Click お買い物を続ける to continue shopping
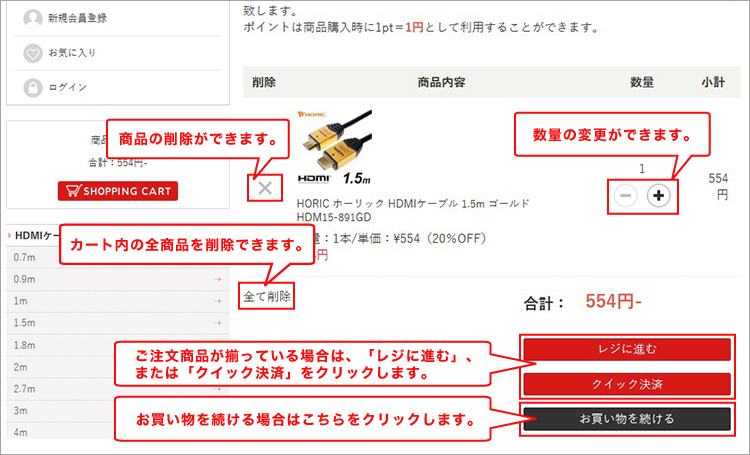Screen dimensions: 750x455 coord(627,419)
